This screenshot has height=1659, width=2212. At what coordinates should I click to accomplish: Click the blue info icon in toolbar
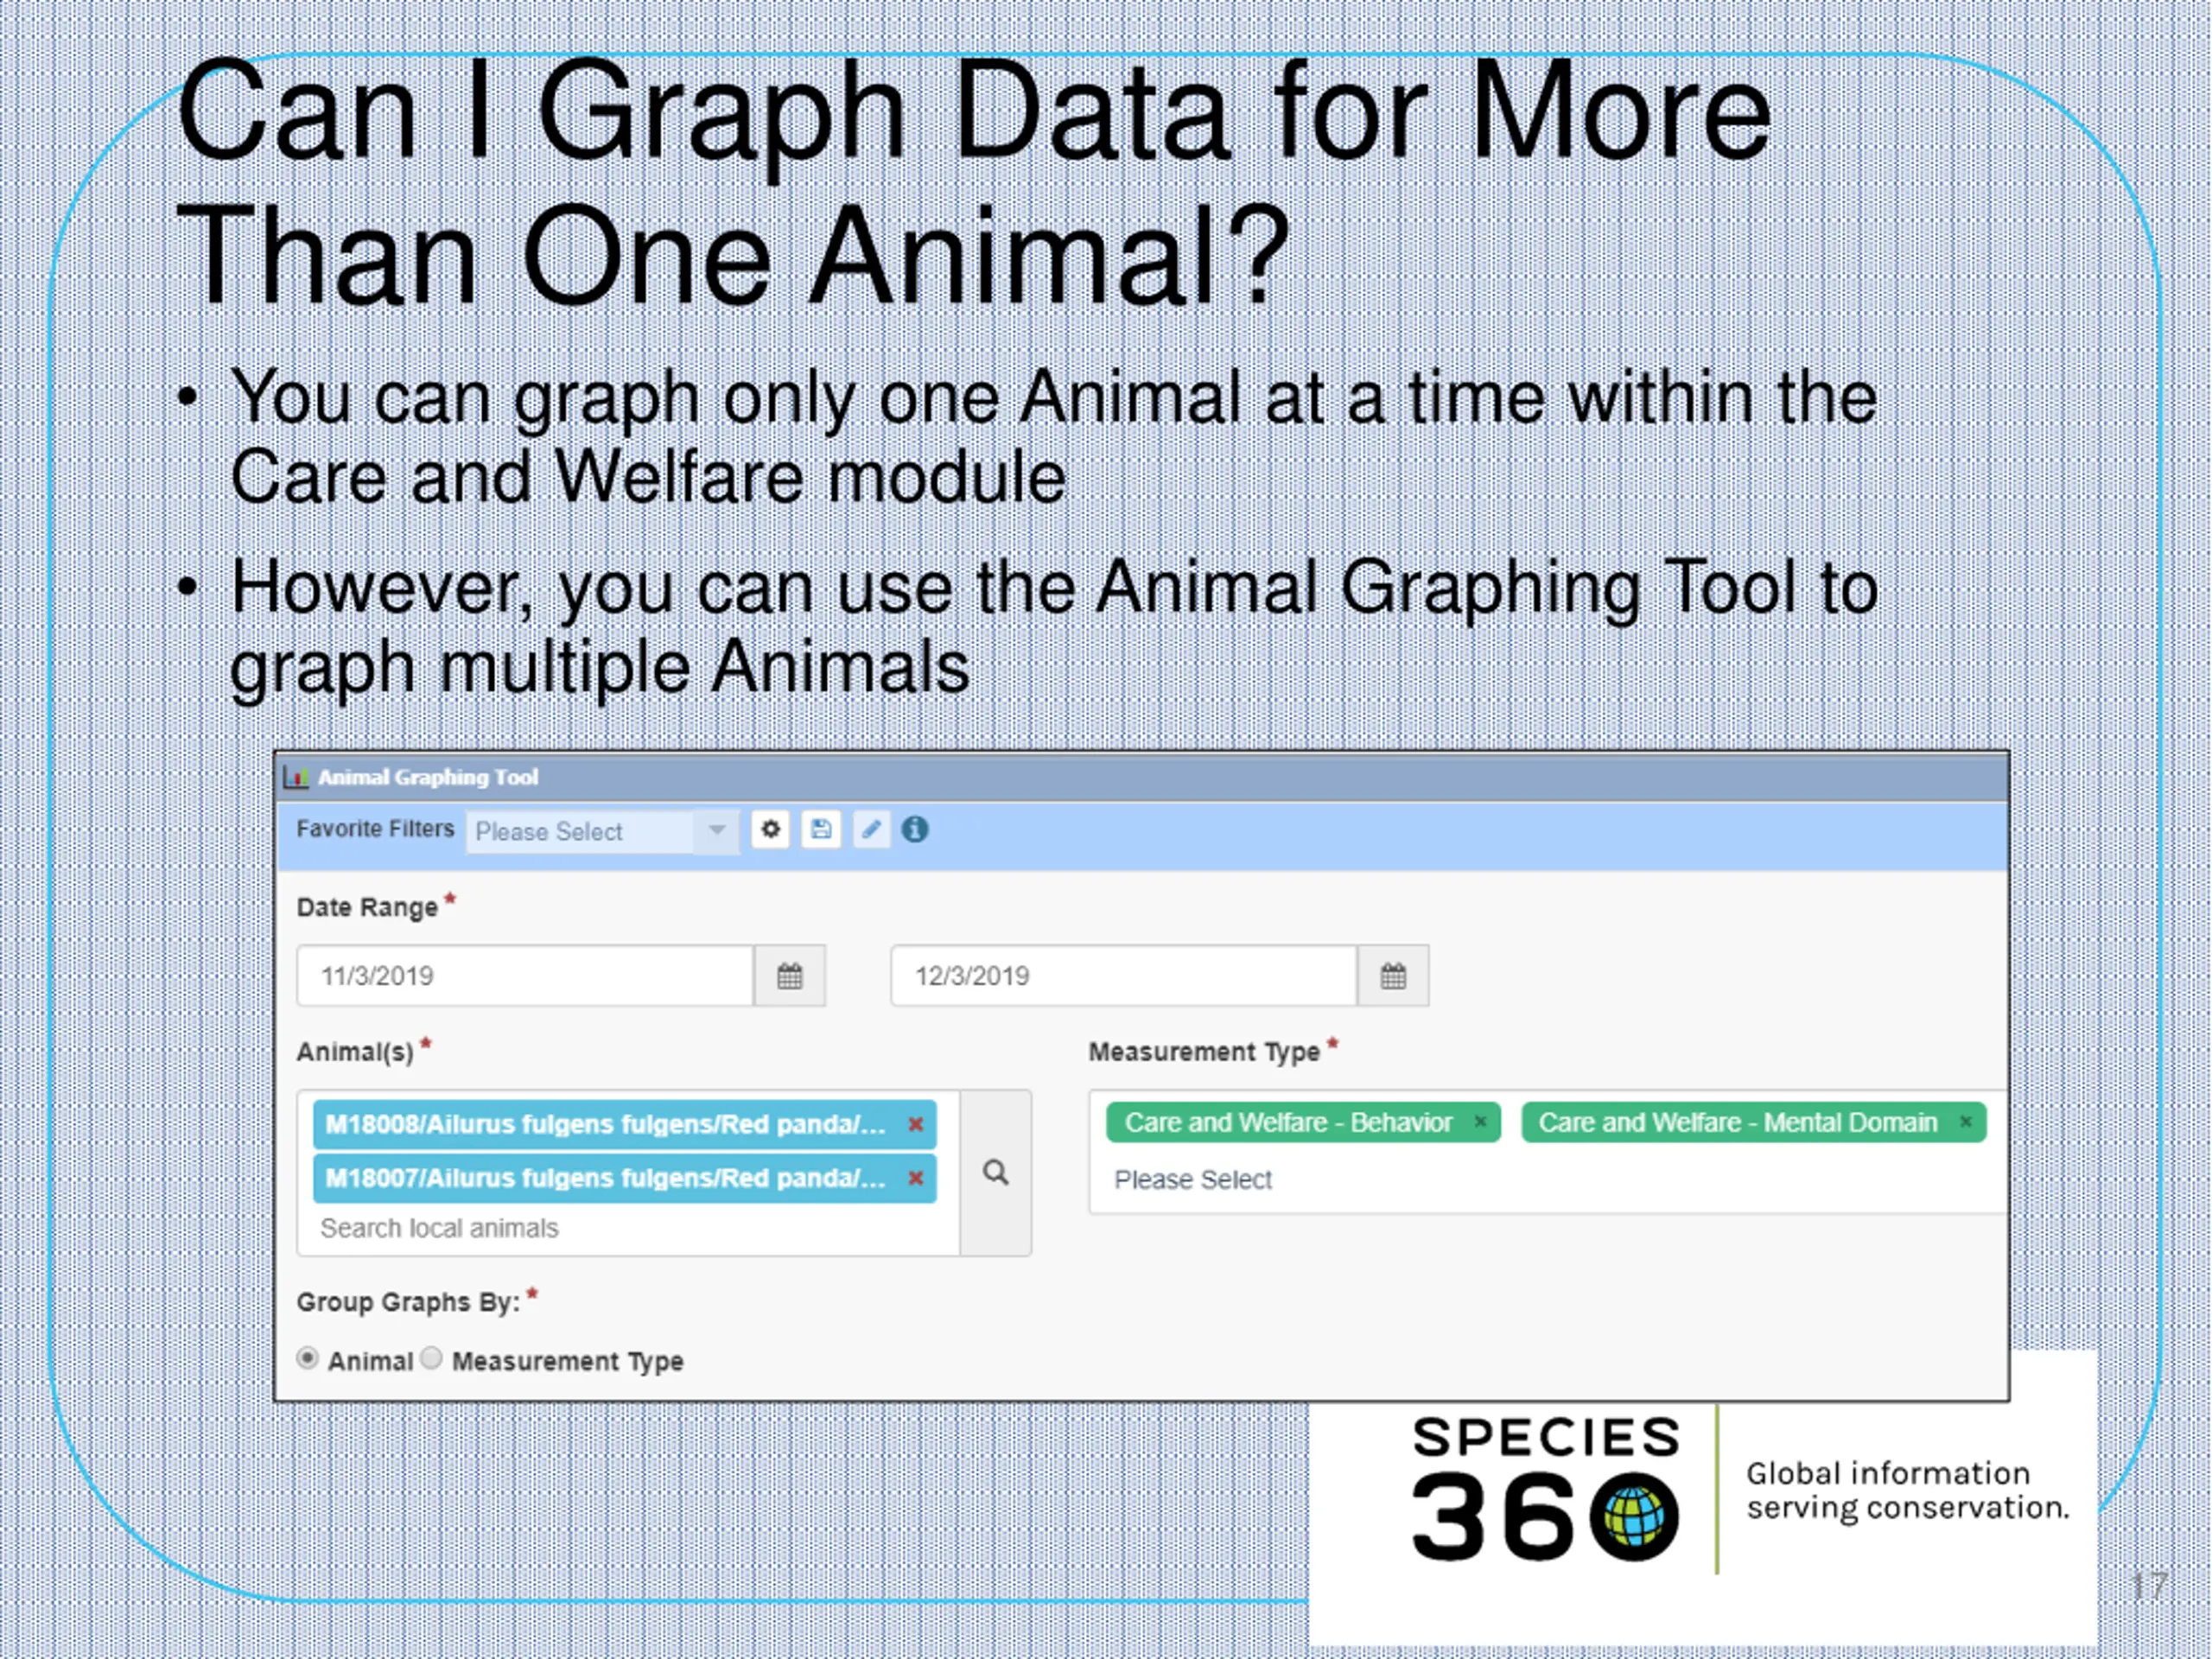(915, 830)
